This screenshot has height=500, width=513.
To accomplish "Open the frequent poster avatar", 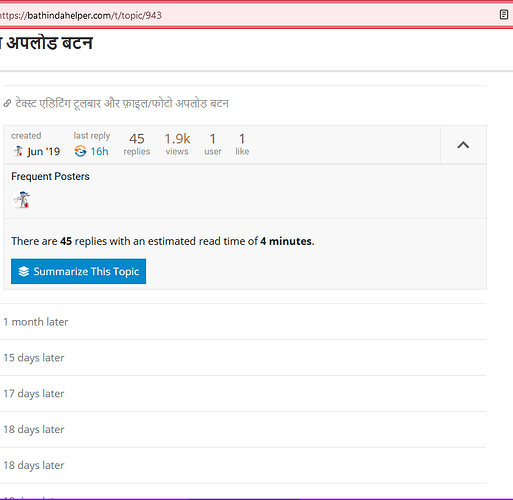I will click(x=22, y=200).
